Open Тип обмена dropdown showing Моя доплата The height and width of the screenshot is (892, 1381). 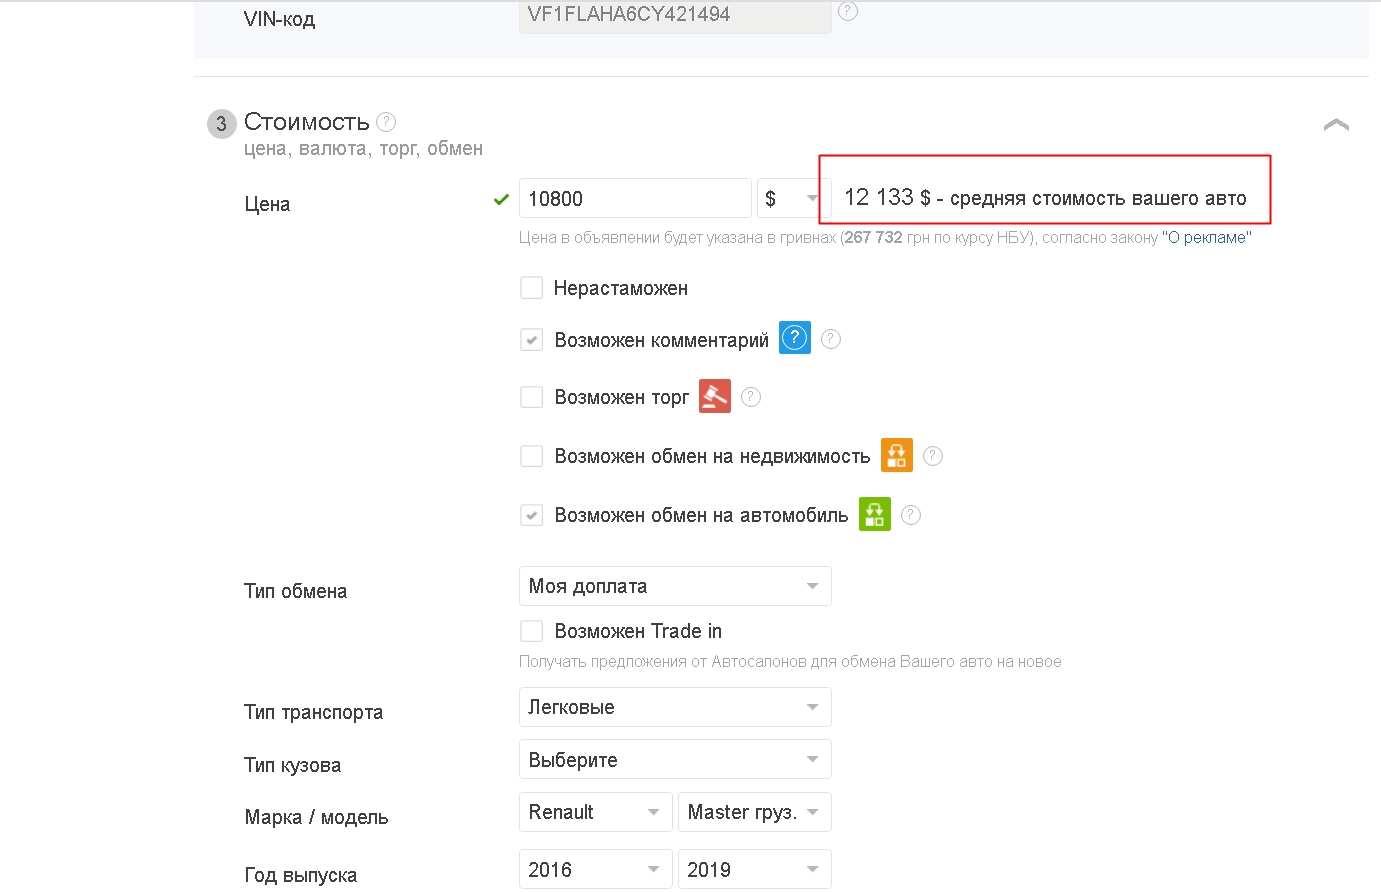675,586
